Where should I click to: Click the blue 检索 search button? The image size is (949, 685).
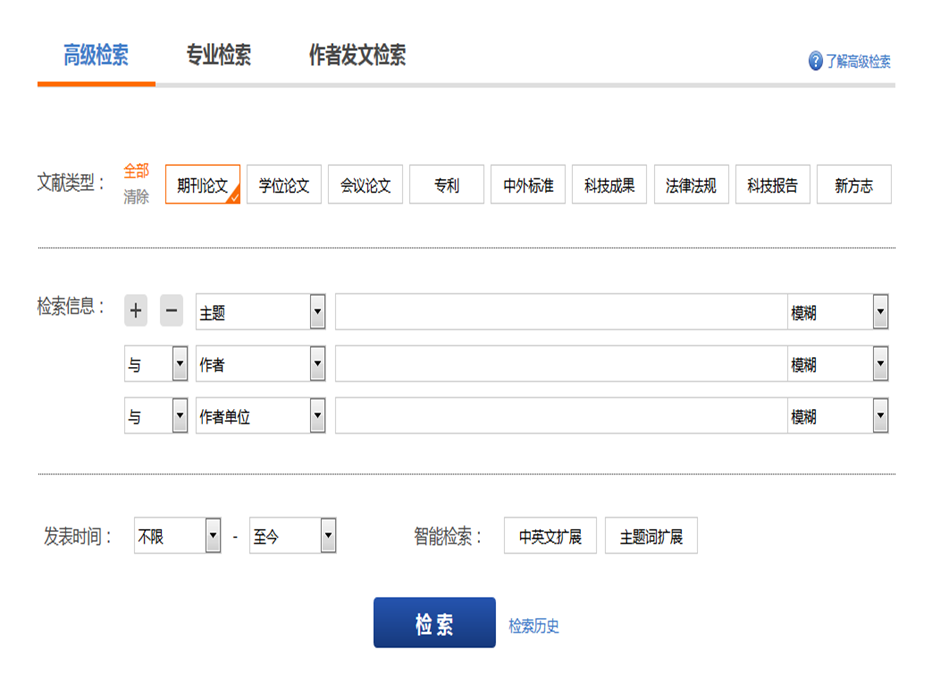coord(435,623)
